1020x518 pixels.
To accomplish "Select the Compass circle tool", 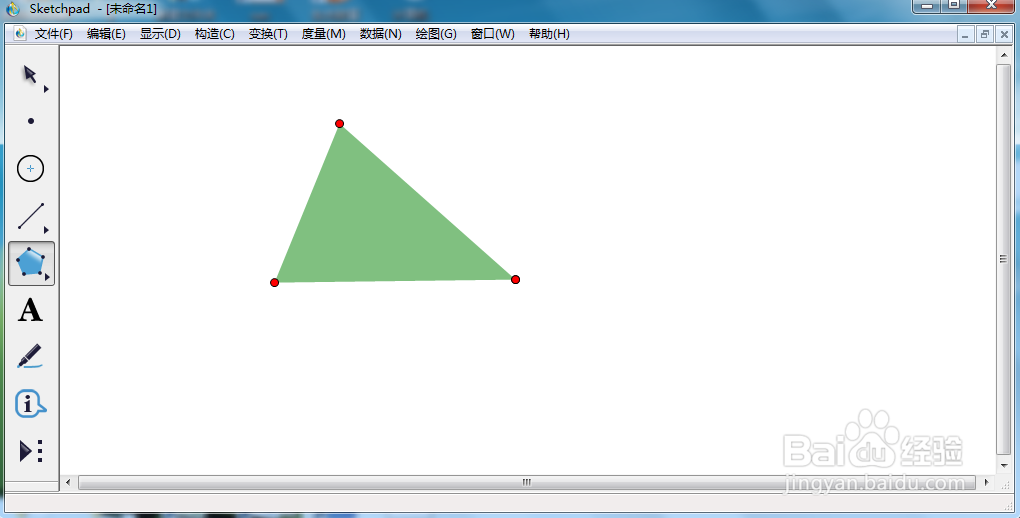I will tap(31, 169).
